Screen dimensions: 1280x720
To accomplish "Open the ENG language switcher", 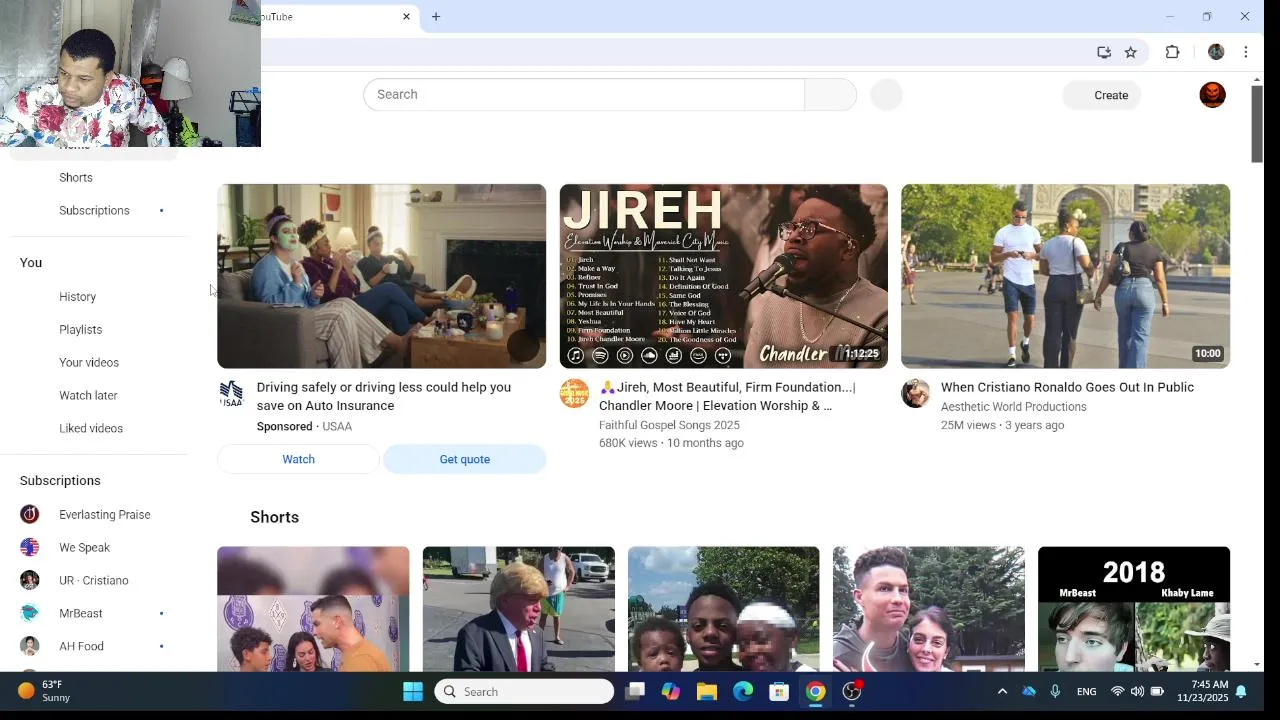I will pyautogui.click(x=1086, y=691).
